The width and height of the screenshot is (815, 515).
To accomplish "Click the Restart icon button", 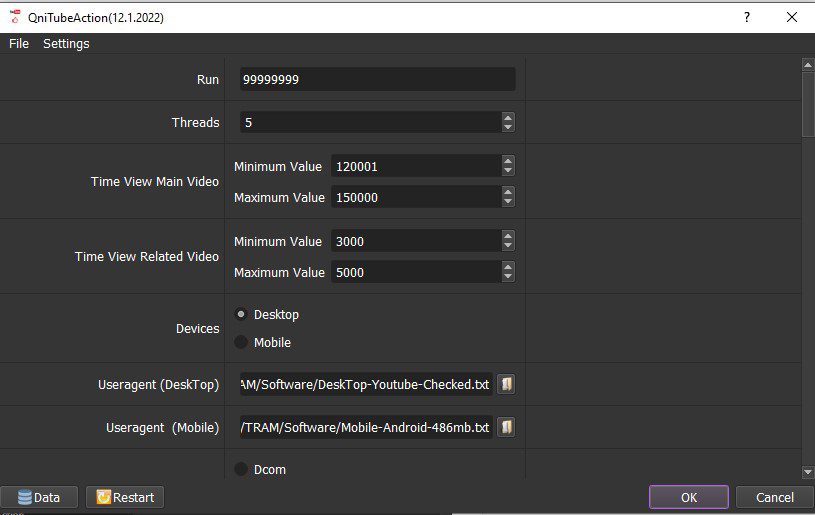I will 124,497.
